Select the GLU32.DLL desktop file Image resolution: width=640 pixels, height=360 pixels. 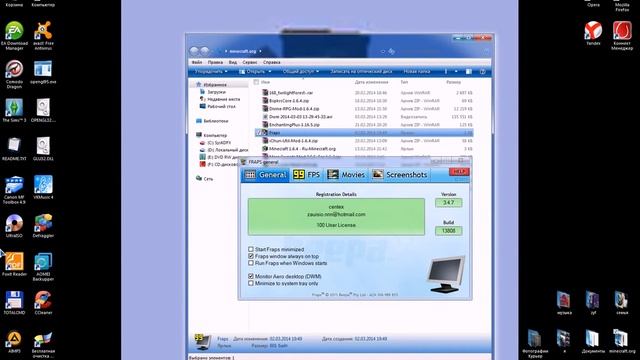(x=43, y=149)
